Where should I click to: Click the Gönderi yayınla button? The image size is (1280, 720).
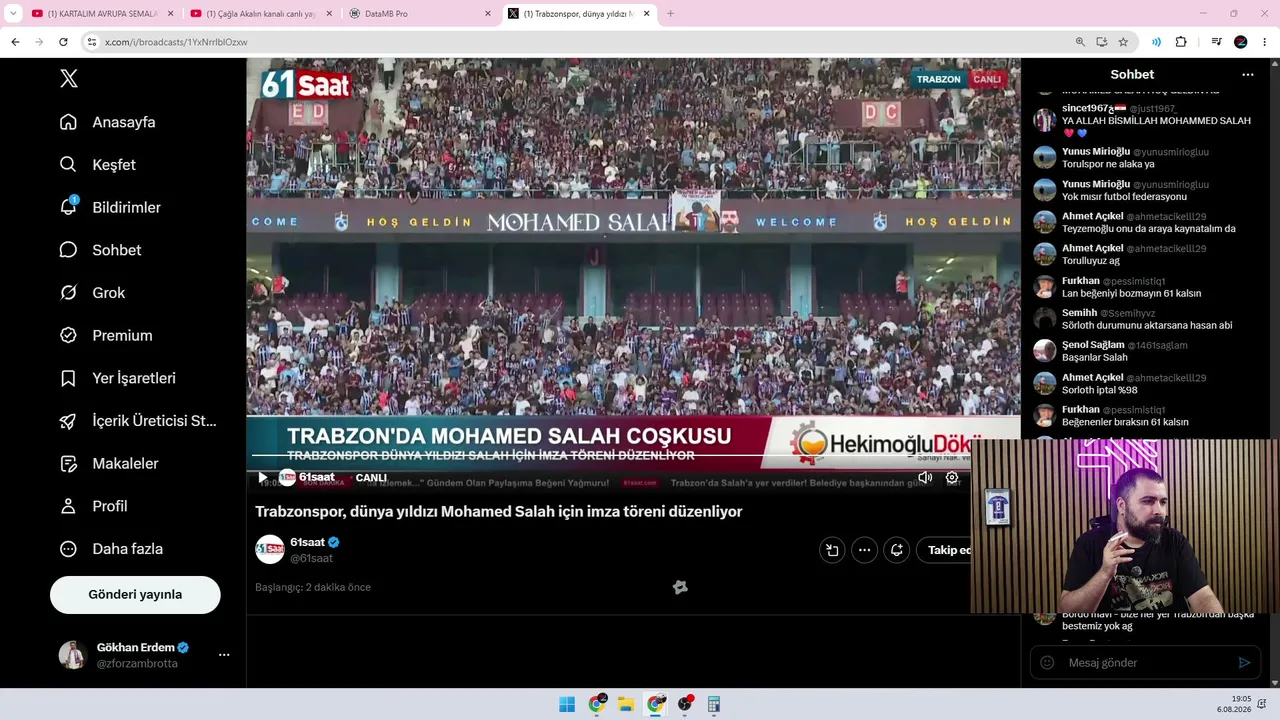pyautogui.click(x=135, y=594)
